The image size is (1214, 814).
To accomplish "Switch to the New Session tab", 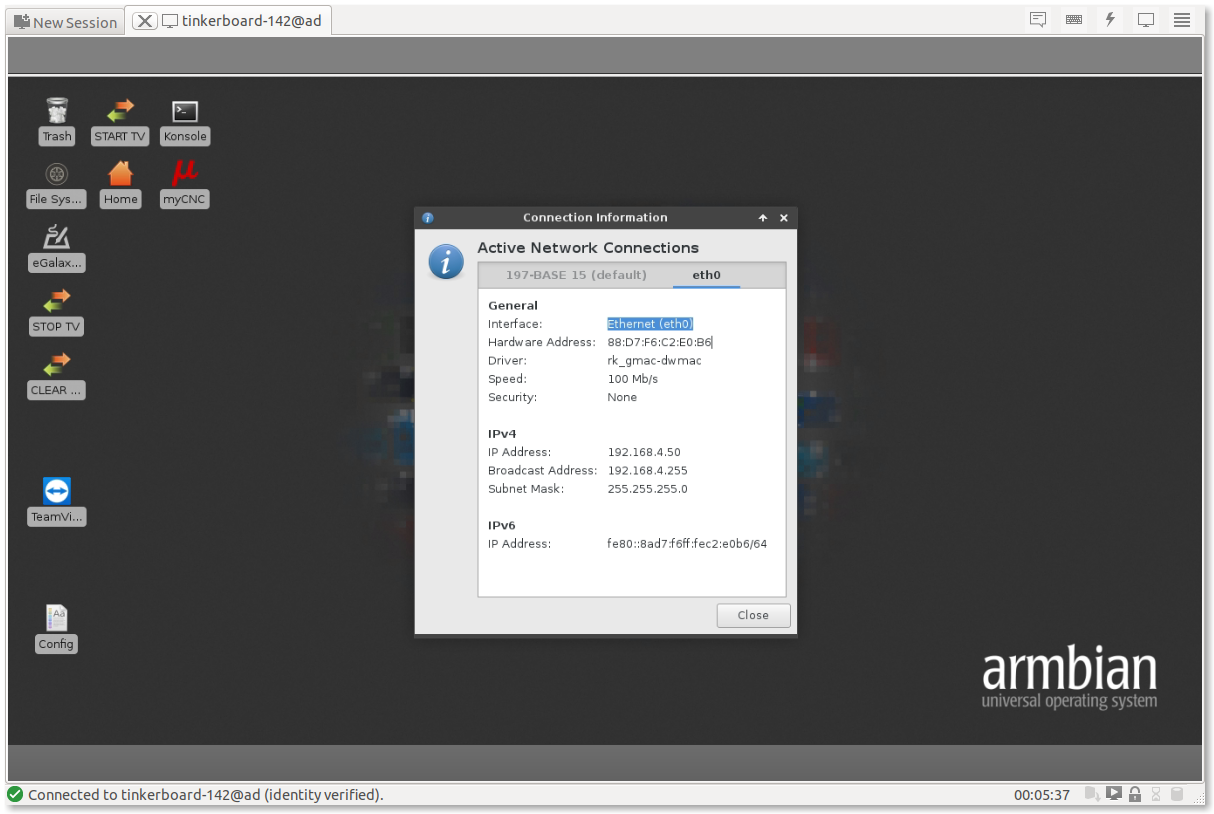I will 65,22.
